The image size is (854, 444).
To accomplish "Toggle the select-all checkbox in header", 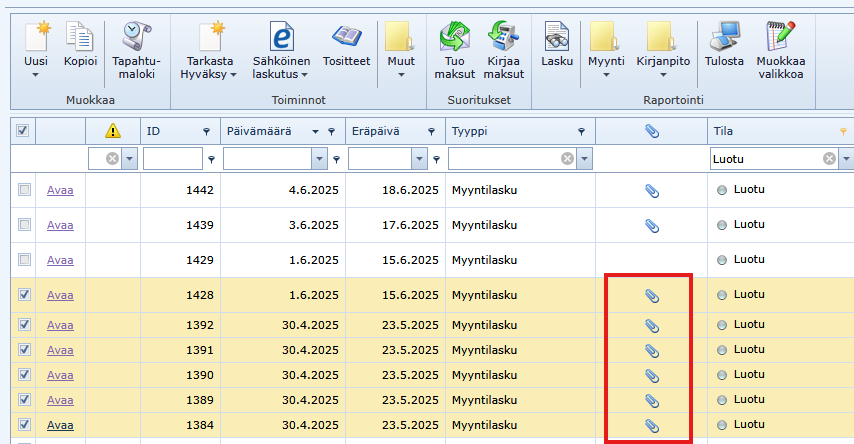I will tap(24, 130).
